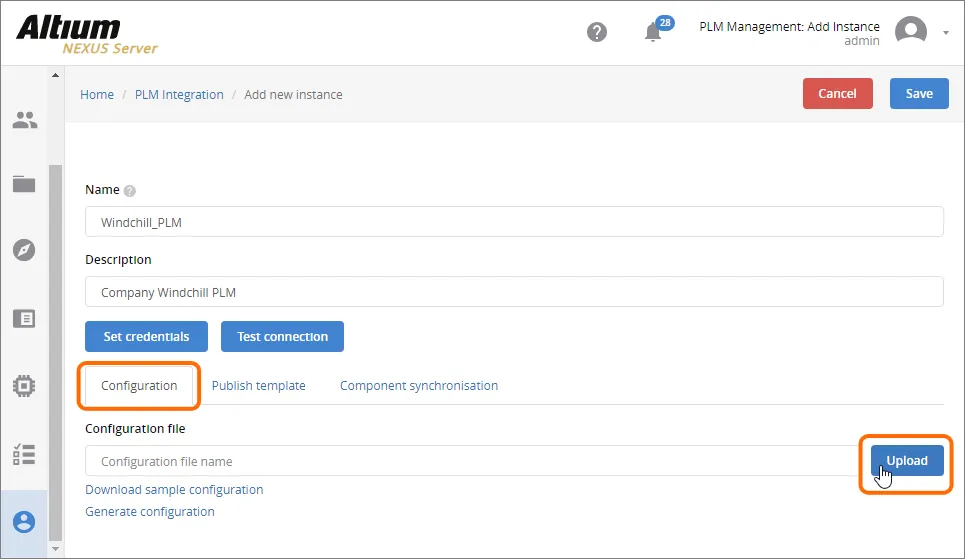Select the Configuration tab

click(x=139, y=385)
